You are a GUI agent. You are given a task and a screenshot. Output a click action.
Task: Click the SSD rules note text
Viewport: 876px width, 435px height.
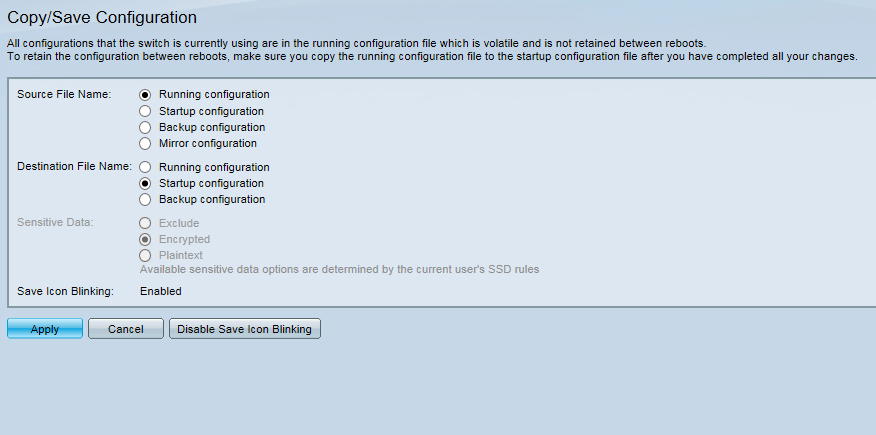tap(340, 269)
